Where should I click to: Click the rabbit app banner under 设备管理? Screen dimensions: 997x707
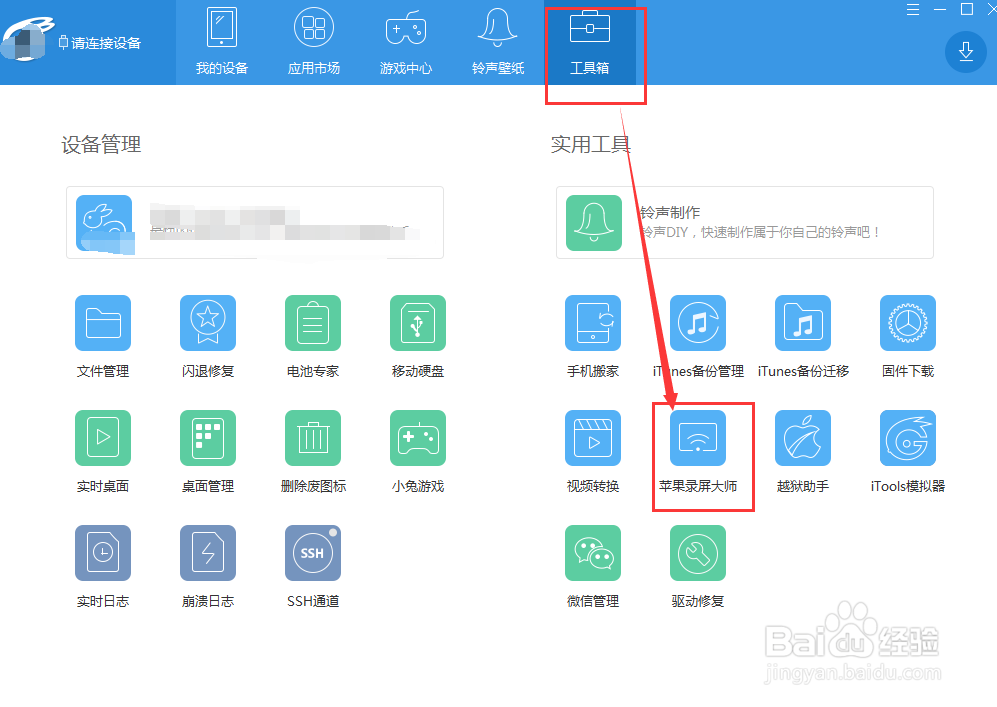[x=255, y=223]
